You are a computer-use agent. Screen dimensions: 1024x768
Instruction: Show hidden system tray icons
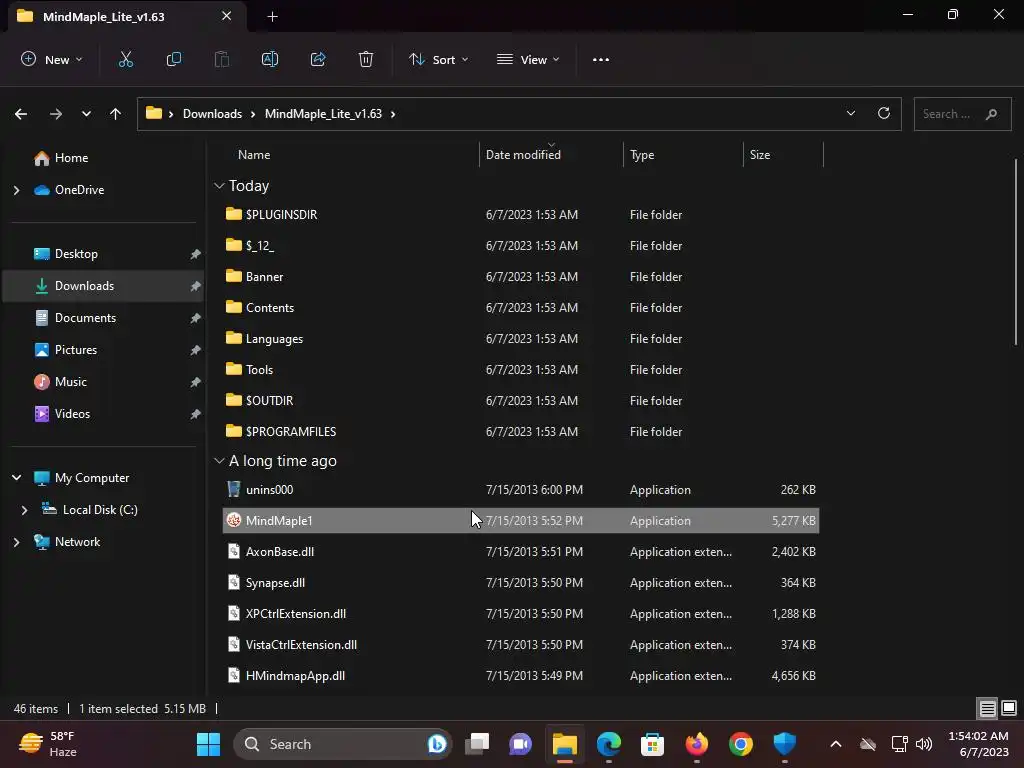(835, 744)
